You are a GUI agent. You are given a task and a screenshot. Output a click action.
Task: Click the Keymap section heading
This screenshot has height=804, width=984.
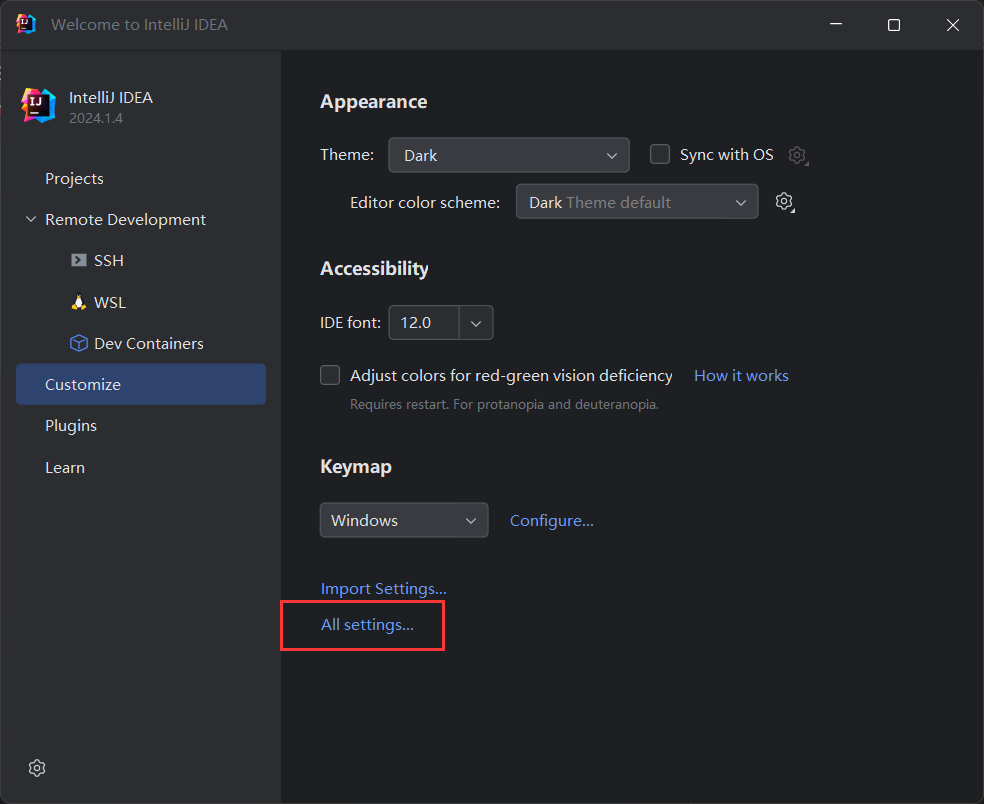(x=356, y=467)
